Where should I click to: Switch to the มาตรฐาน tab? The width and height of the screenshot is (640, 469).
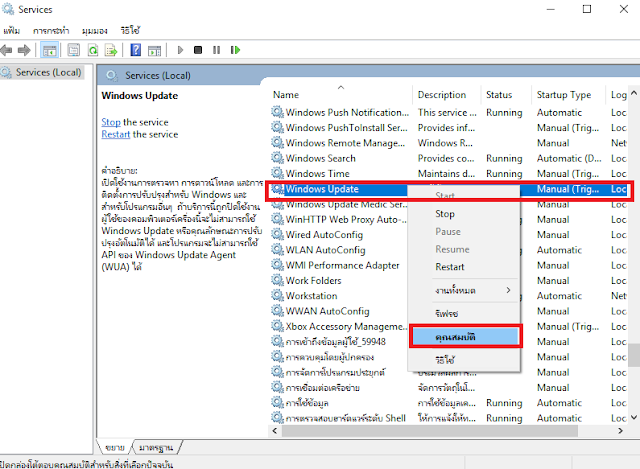pyautogui.click(x=156, y=448)
